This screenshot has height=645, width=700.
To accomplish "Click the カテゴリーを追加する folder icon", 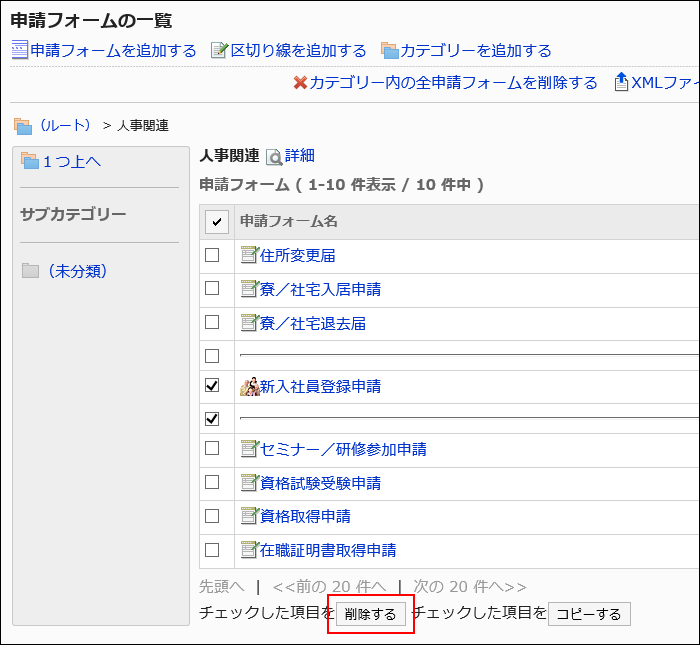I will click(389, 50).
